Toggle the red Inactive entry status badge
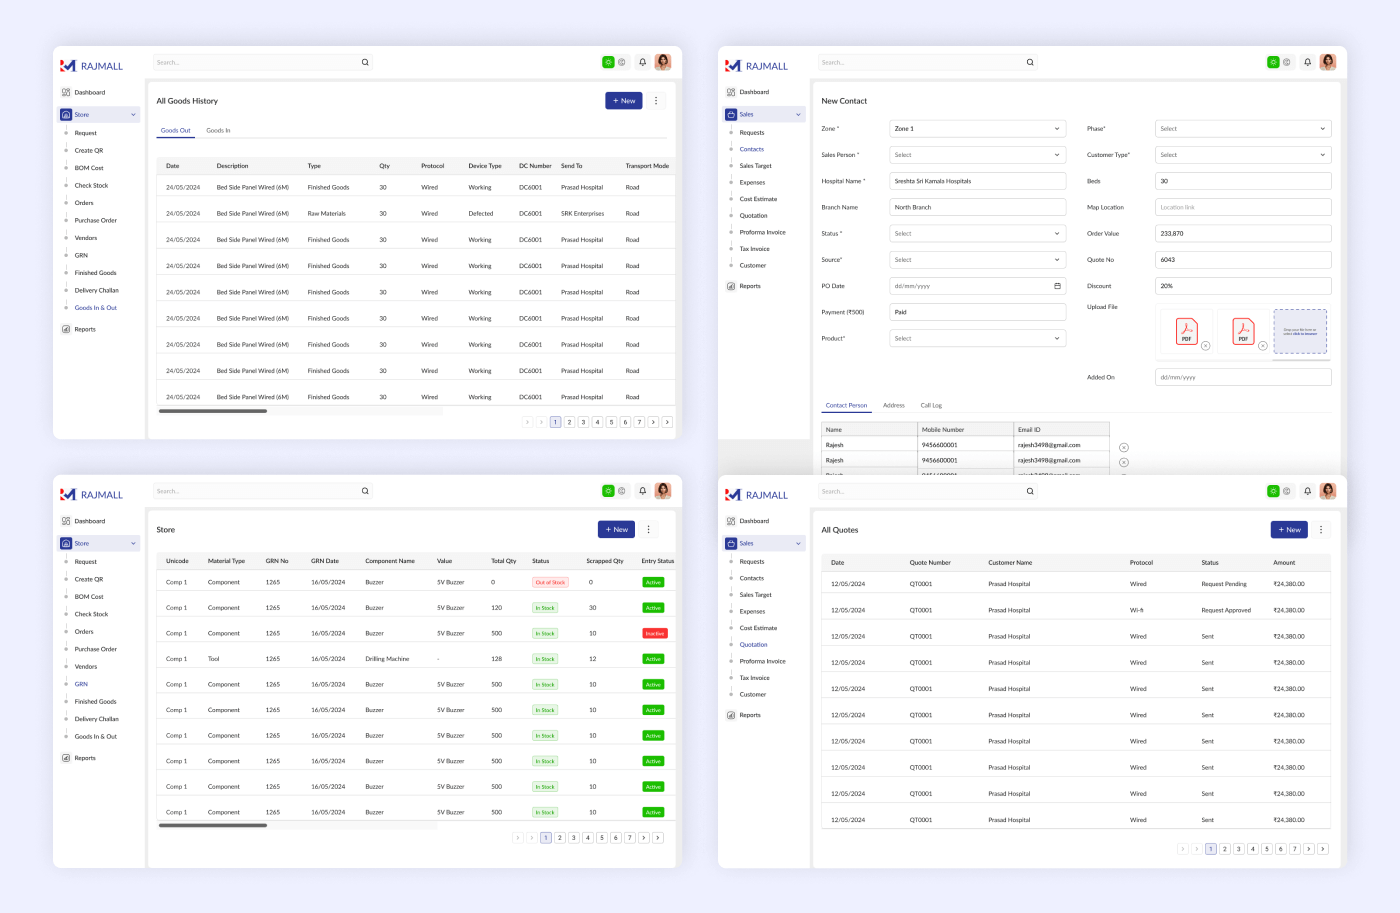This screenshot has height=913, width=1400. 654,634
